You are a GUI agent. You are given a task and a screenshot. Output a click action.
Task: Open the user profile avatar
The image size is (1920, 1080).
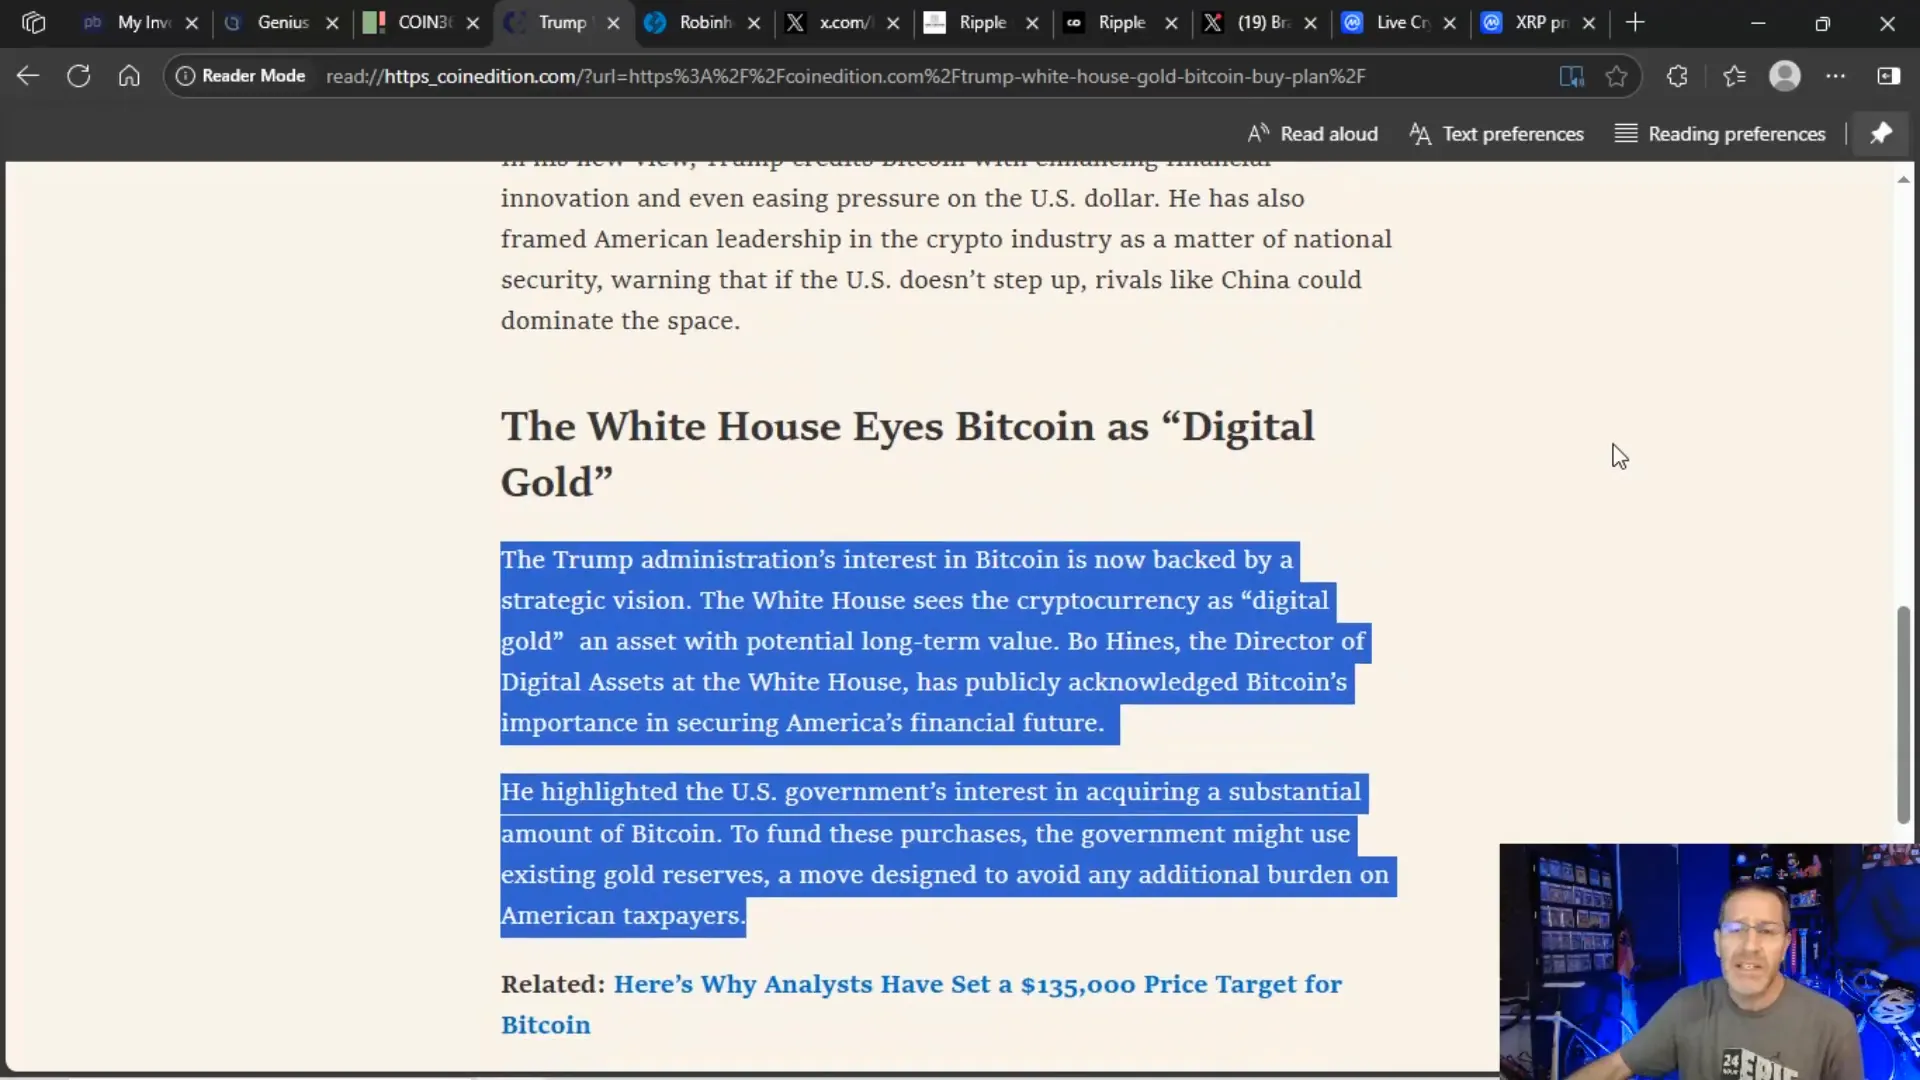[x=1785, y=76]
